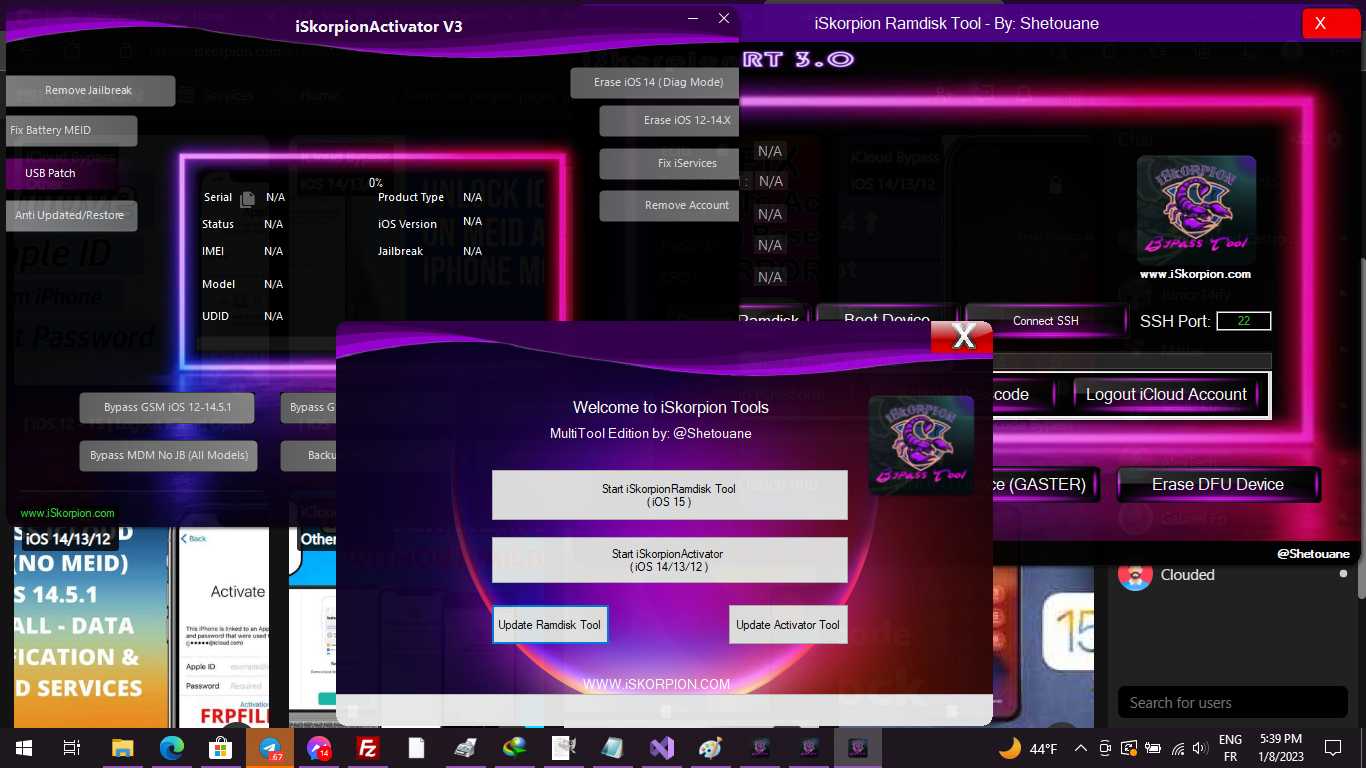Open Task View from the taskbar
Viewport: 1366px width, 768px height.
72,748
